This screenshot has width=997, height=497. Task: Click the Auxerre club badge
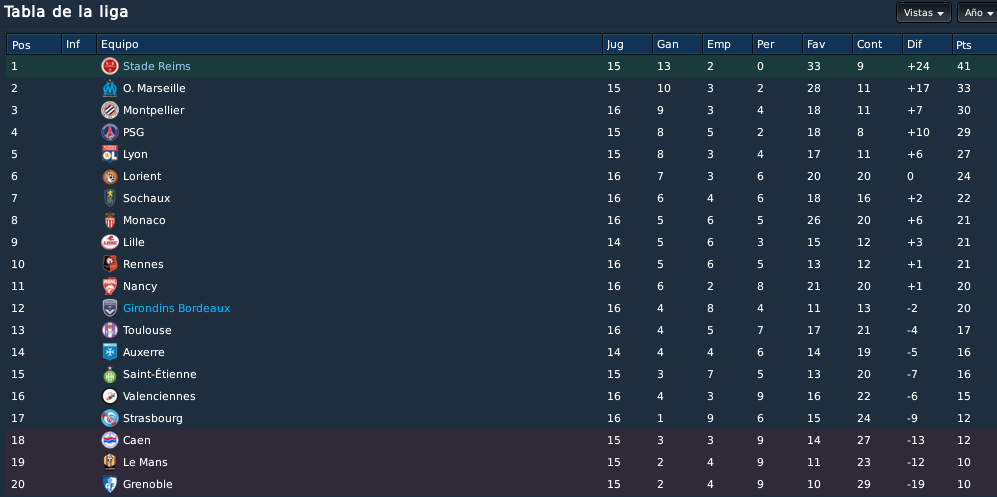[110, 352]
